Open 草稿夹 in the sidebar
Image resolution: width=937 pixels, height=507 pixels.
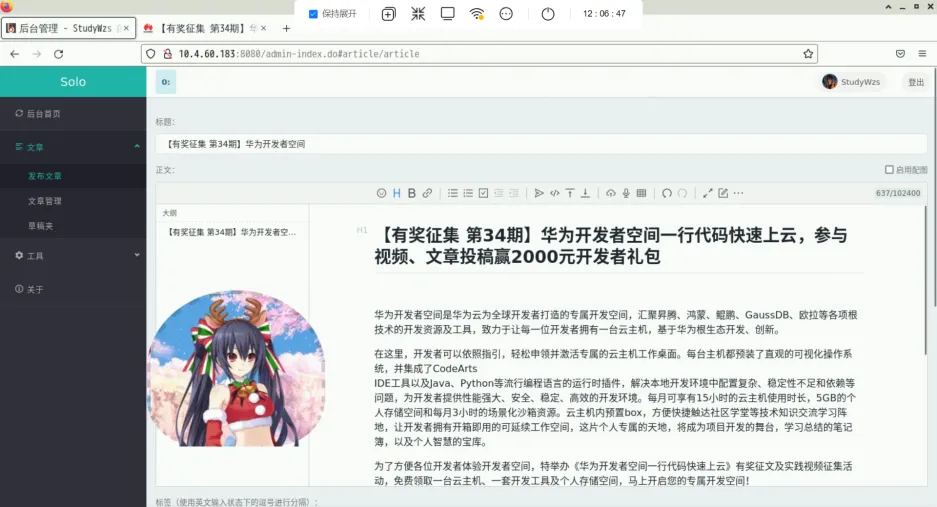73,226
